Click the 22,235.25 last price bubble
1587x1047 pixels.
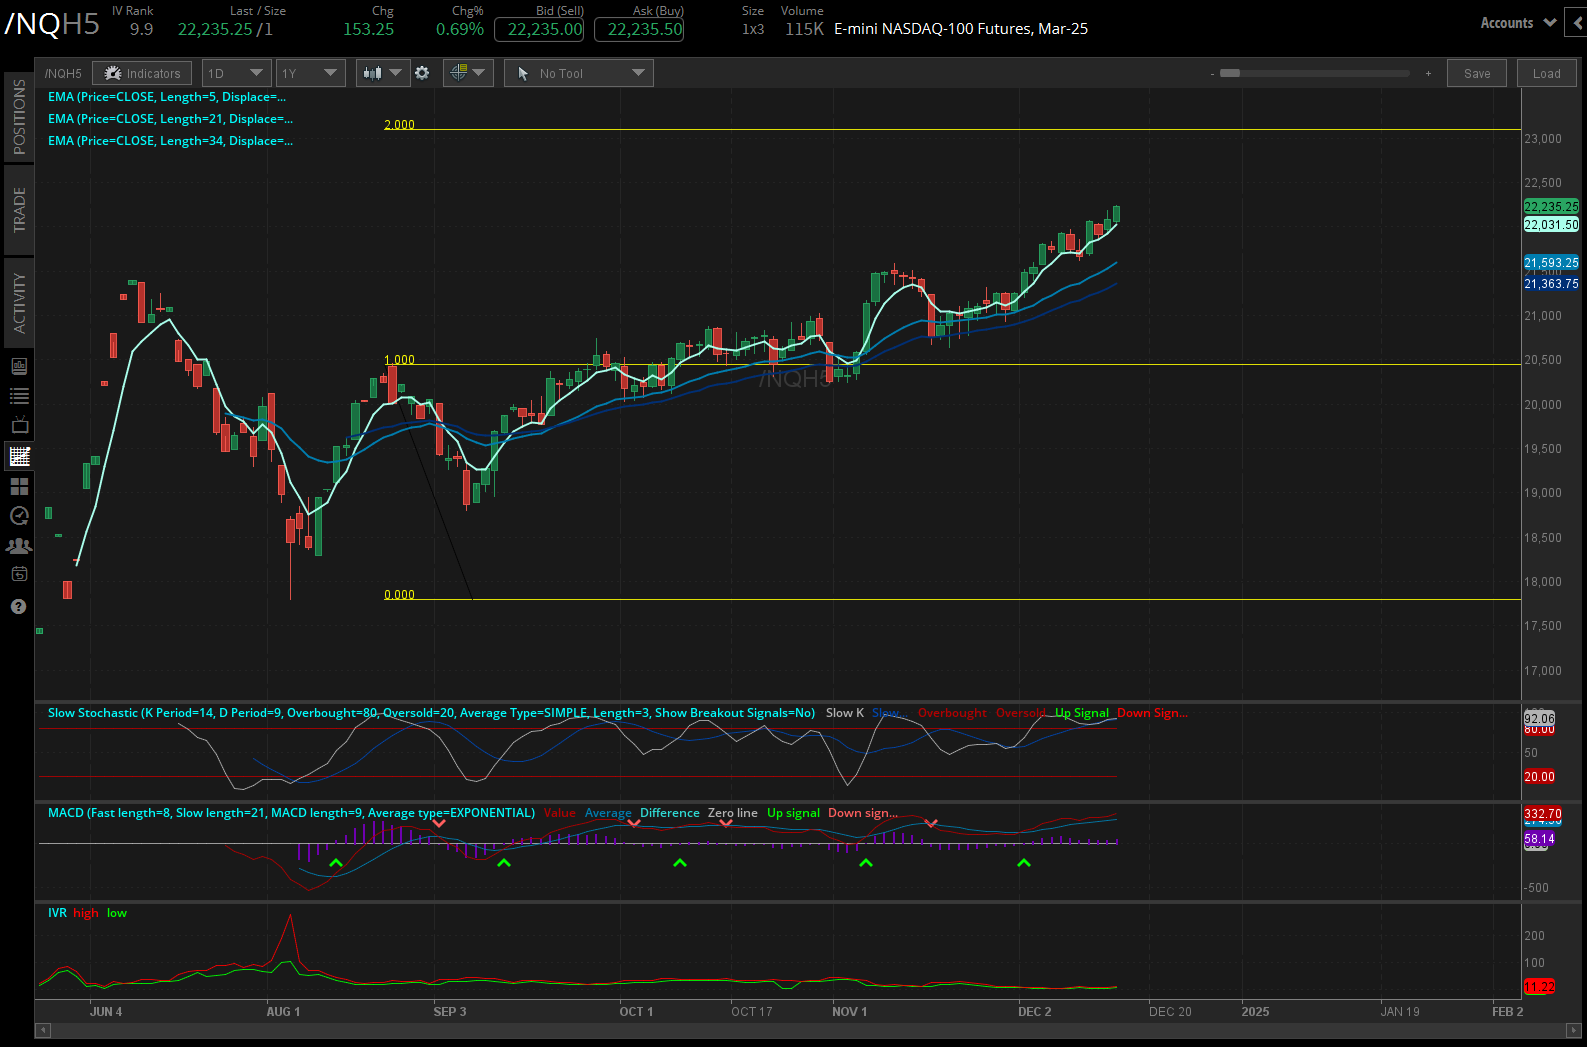pos(1551,206)
